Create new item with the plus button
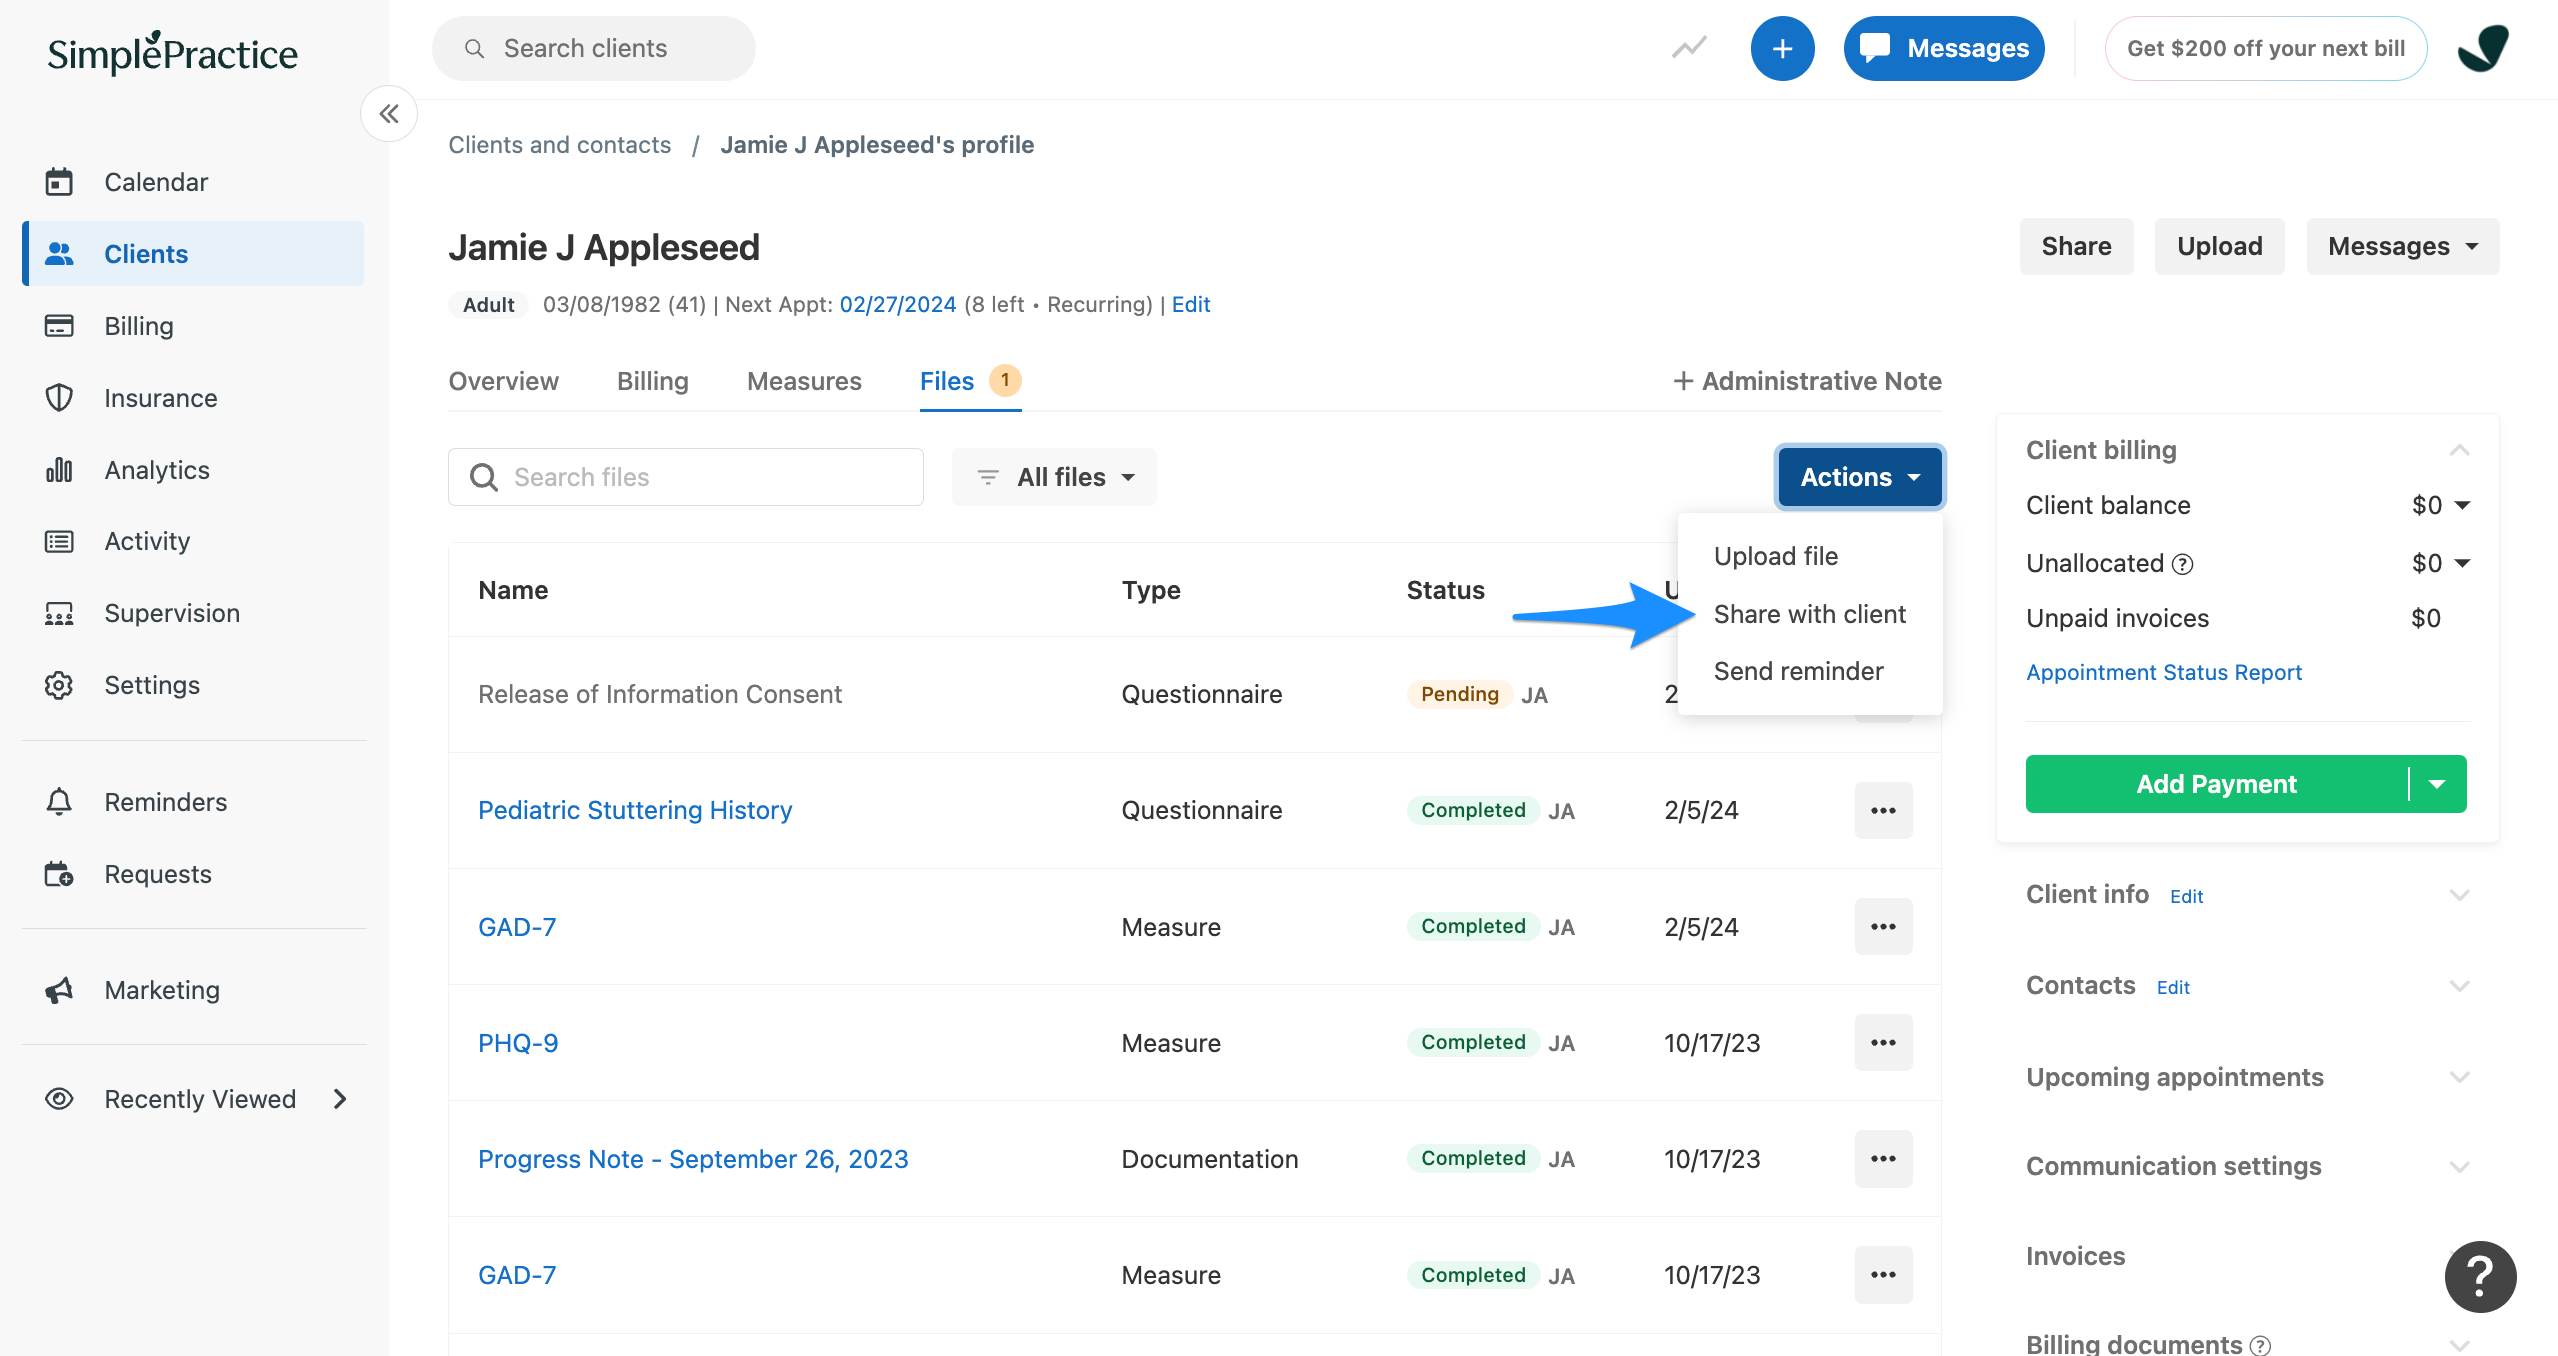 pyautogui.click(x=1783, y=47)
